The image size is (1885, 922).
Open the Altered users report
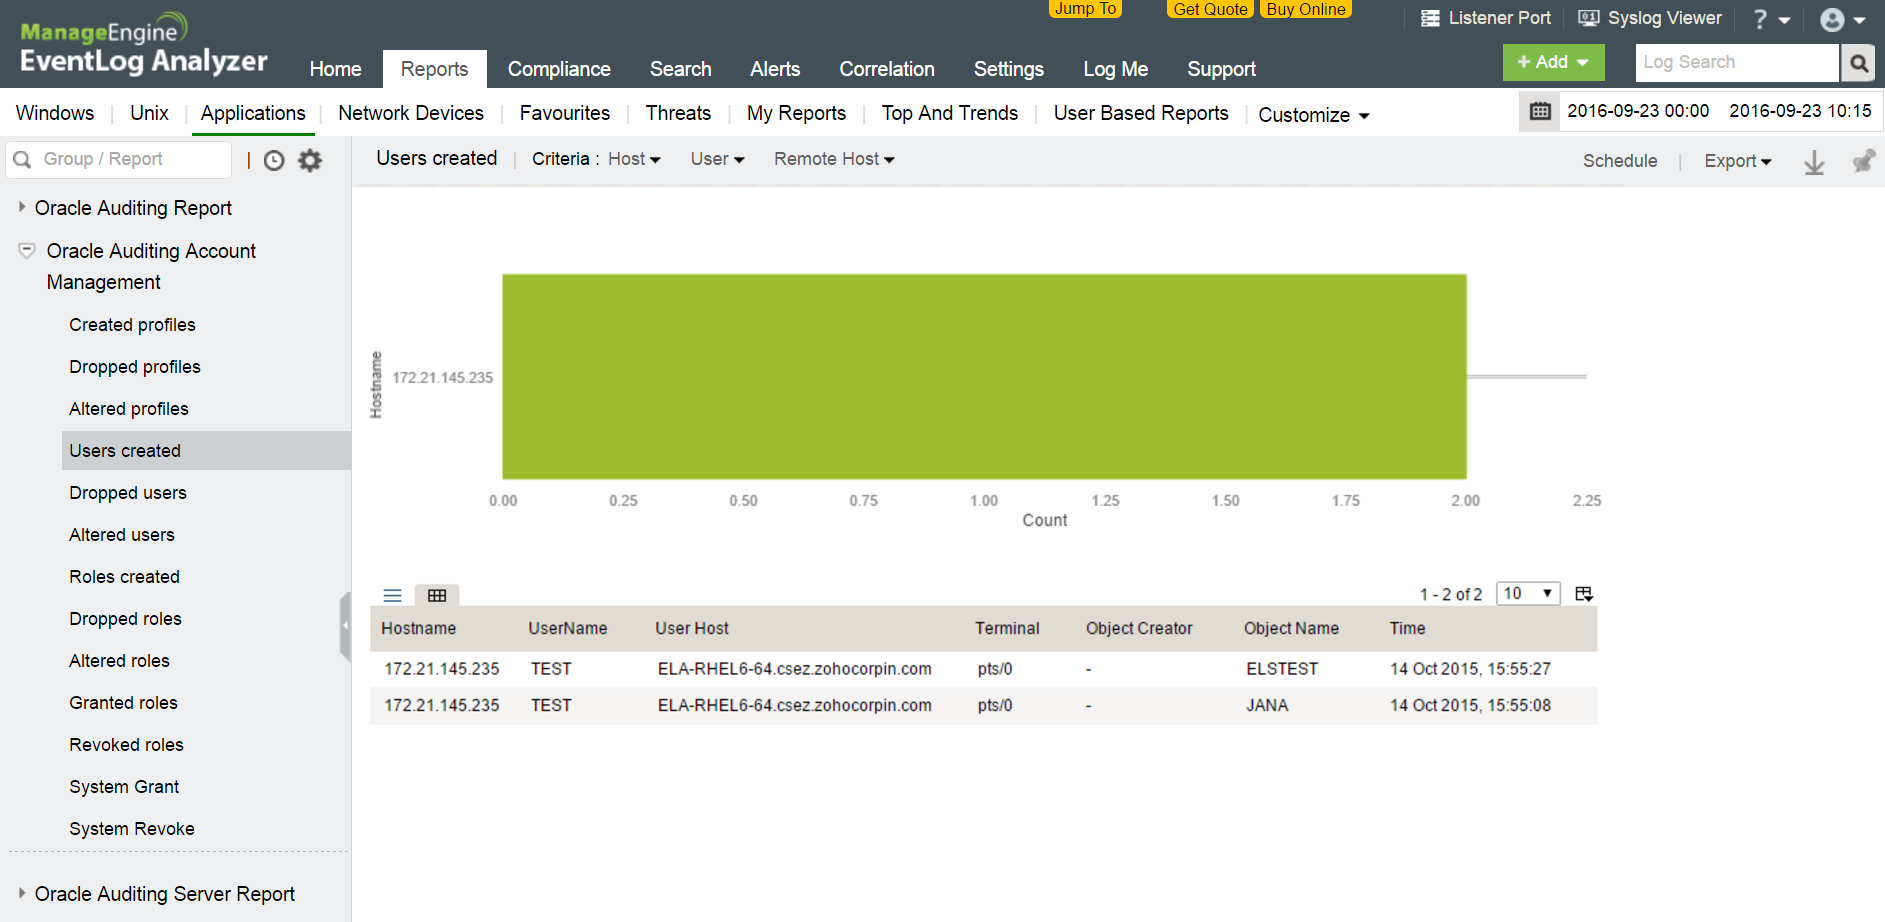122,535
